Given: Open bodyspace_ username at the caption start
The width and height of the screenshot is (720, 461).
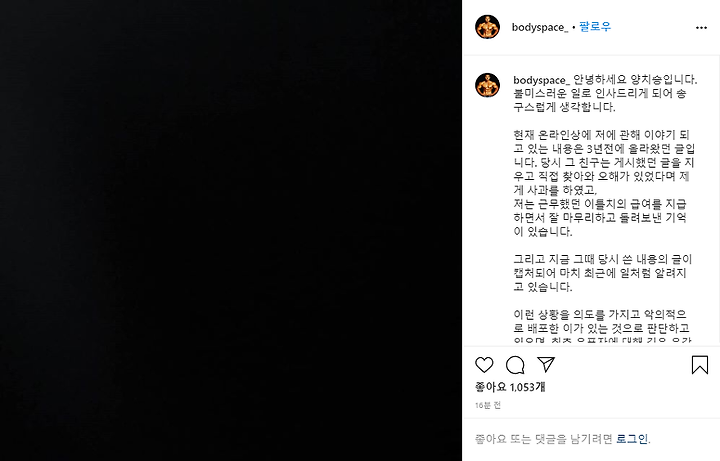Looking at the screenshot, I should click(x=541, y=80).
